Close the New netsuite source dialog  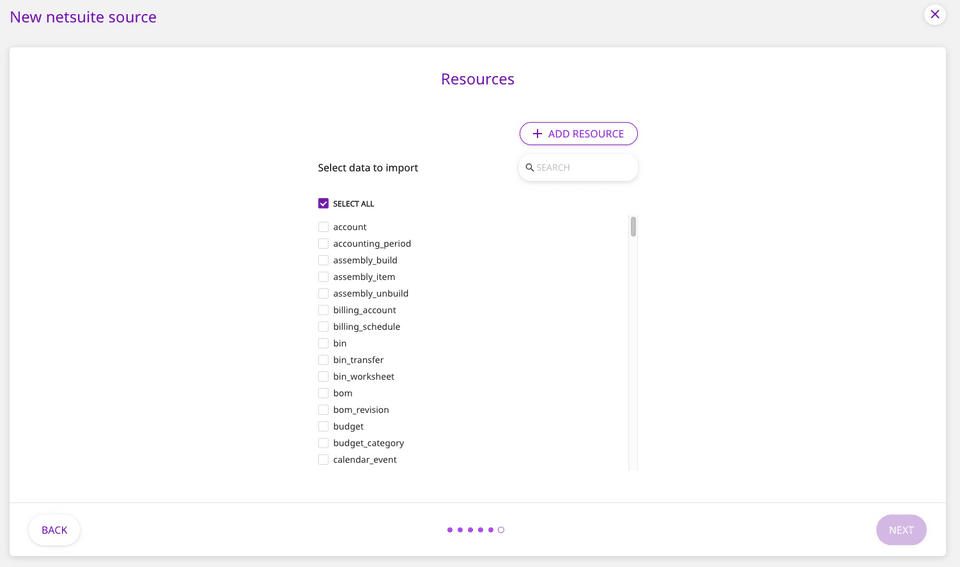coord(934,14)
